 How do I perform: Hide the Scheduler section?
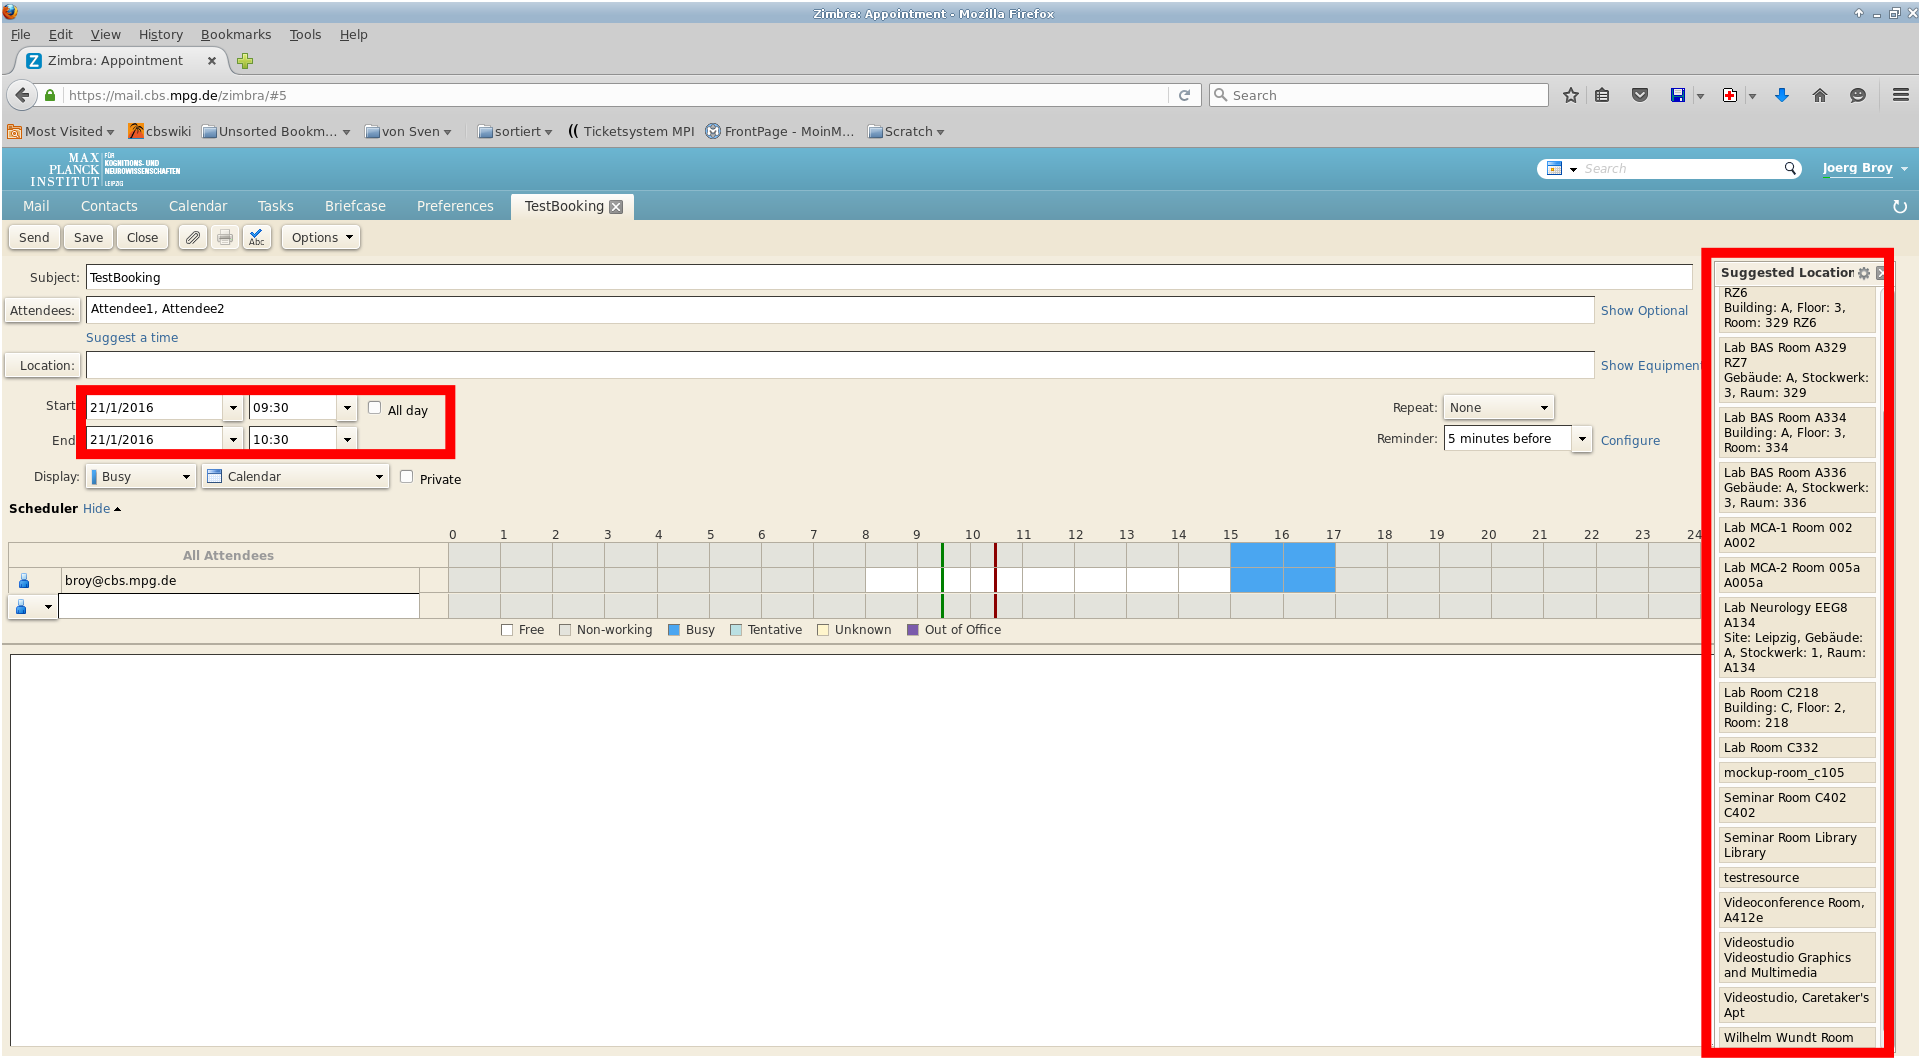click(101, 509)
